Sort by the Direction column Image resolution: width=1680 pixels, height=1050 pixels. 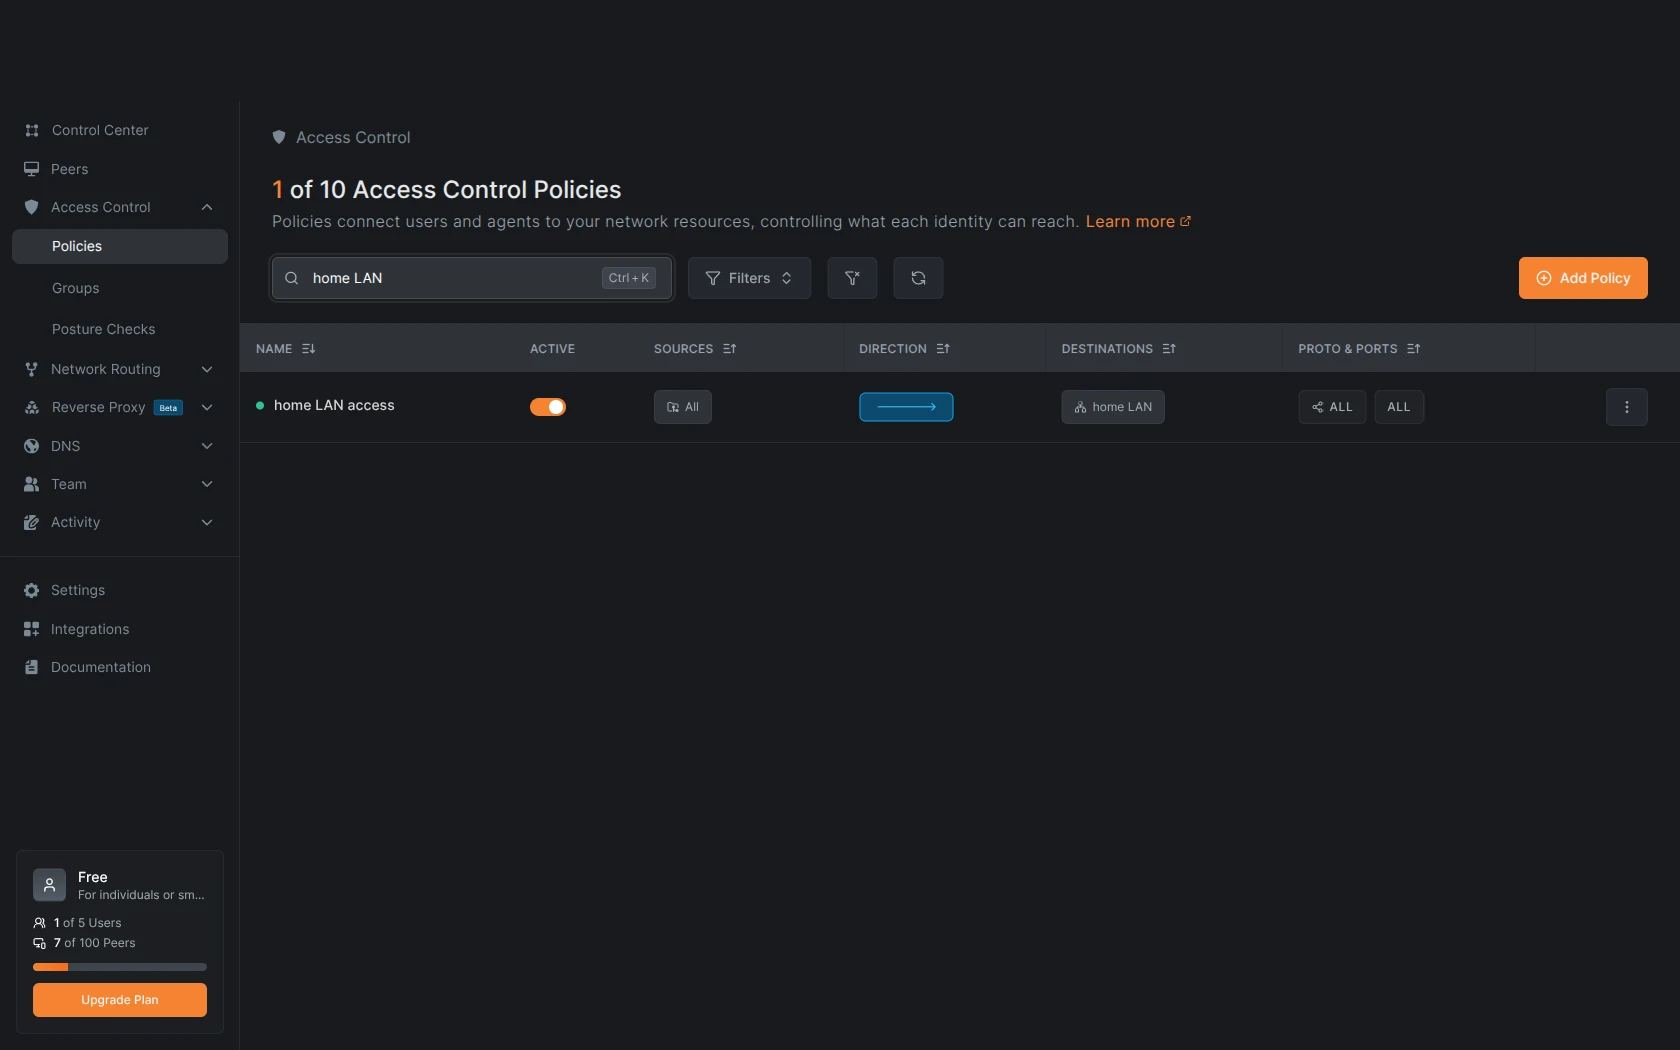[905, 349]
